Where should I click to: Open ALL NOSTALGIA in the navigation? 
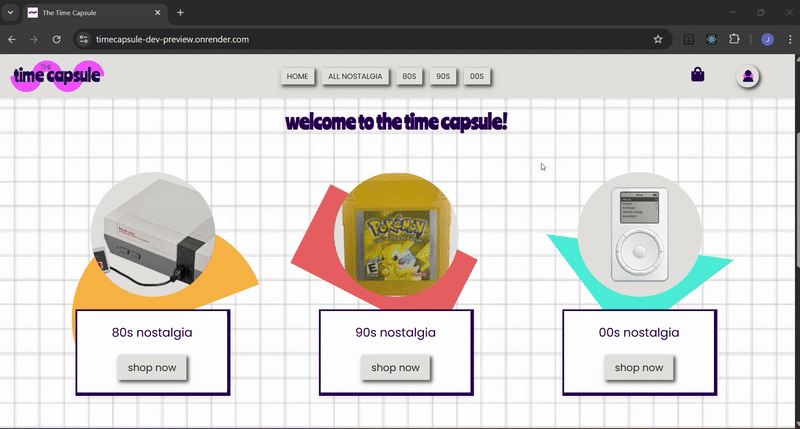[355, 77]
